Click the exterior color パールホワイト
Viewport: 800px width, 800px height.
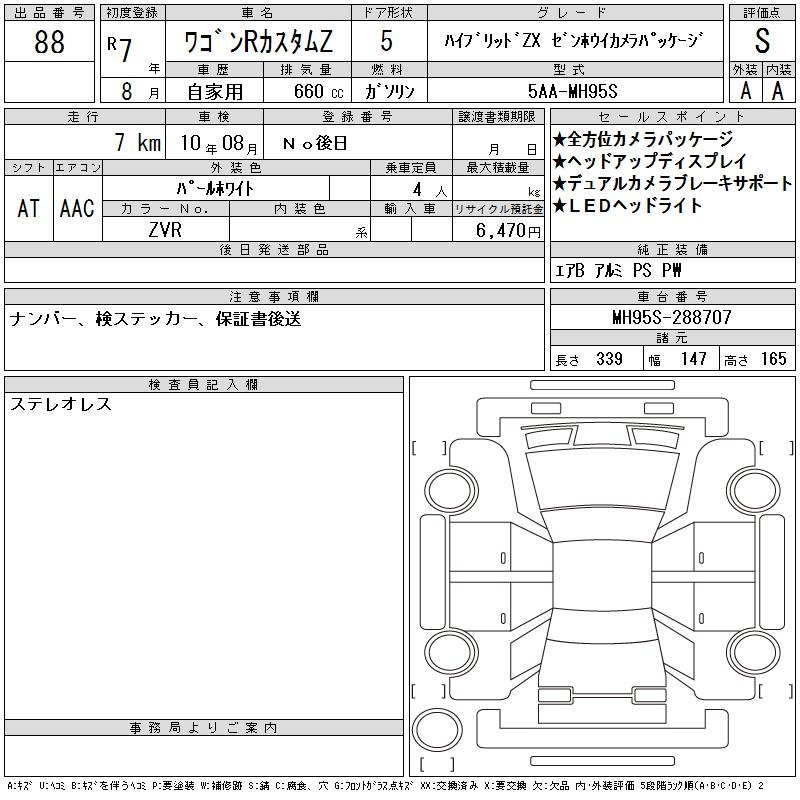tap(215, 189)
